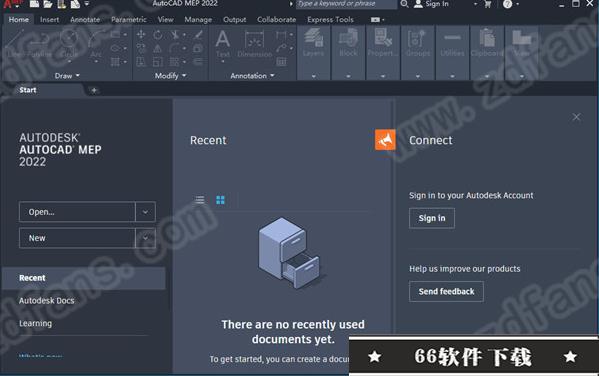Select the Mirror tool in Modify panel
The image size is (599, 376).
[158, 49]
